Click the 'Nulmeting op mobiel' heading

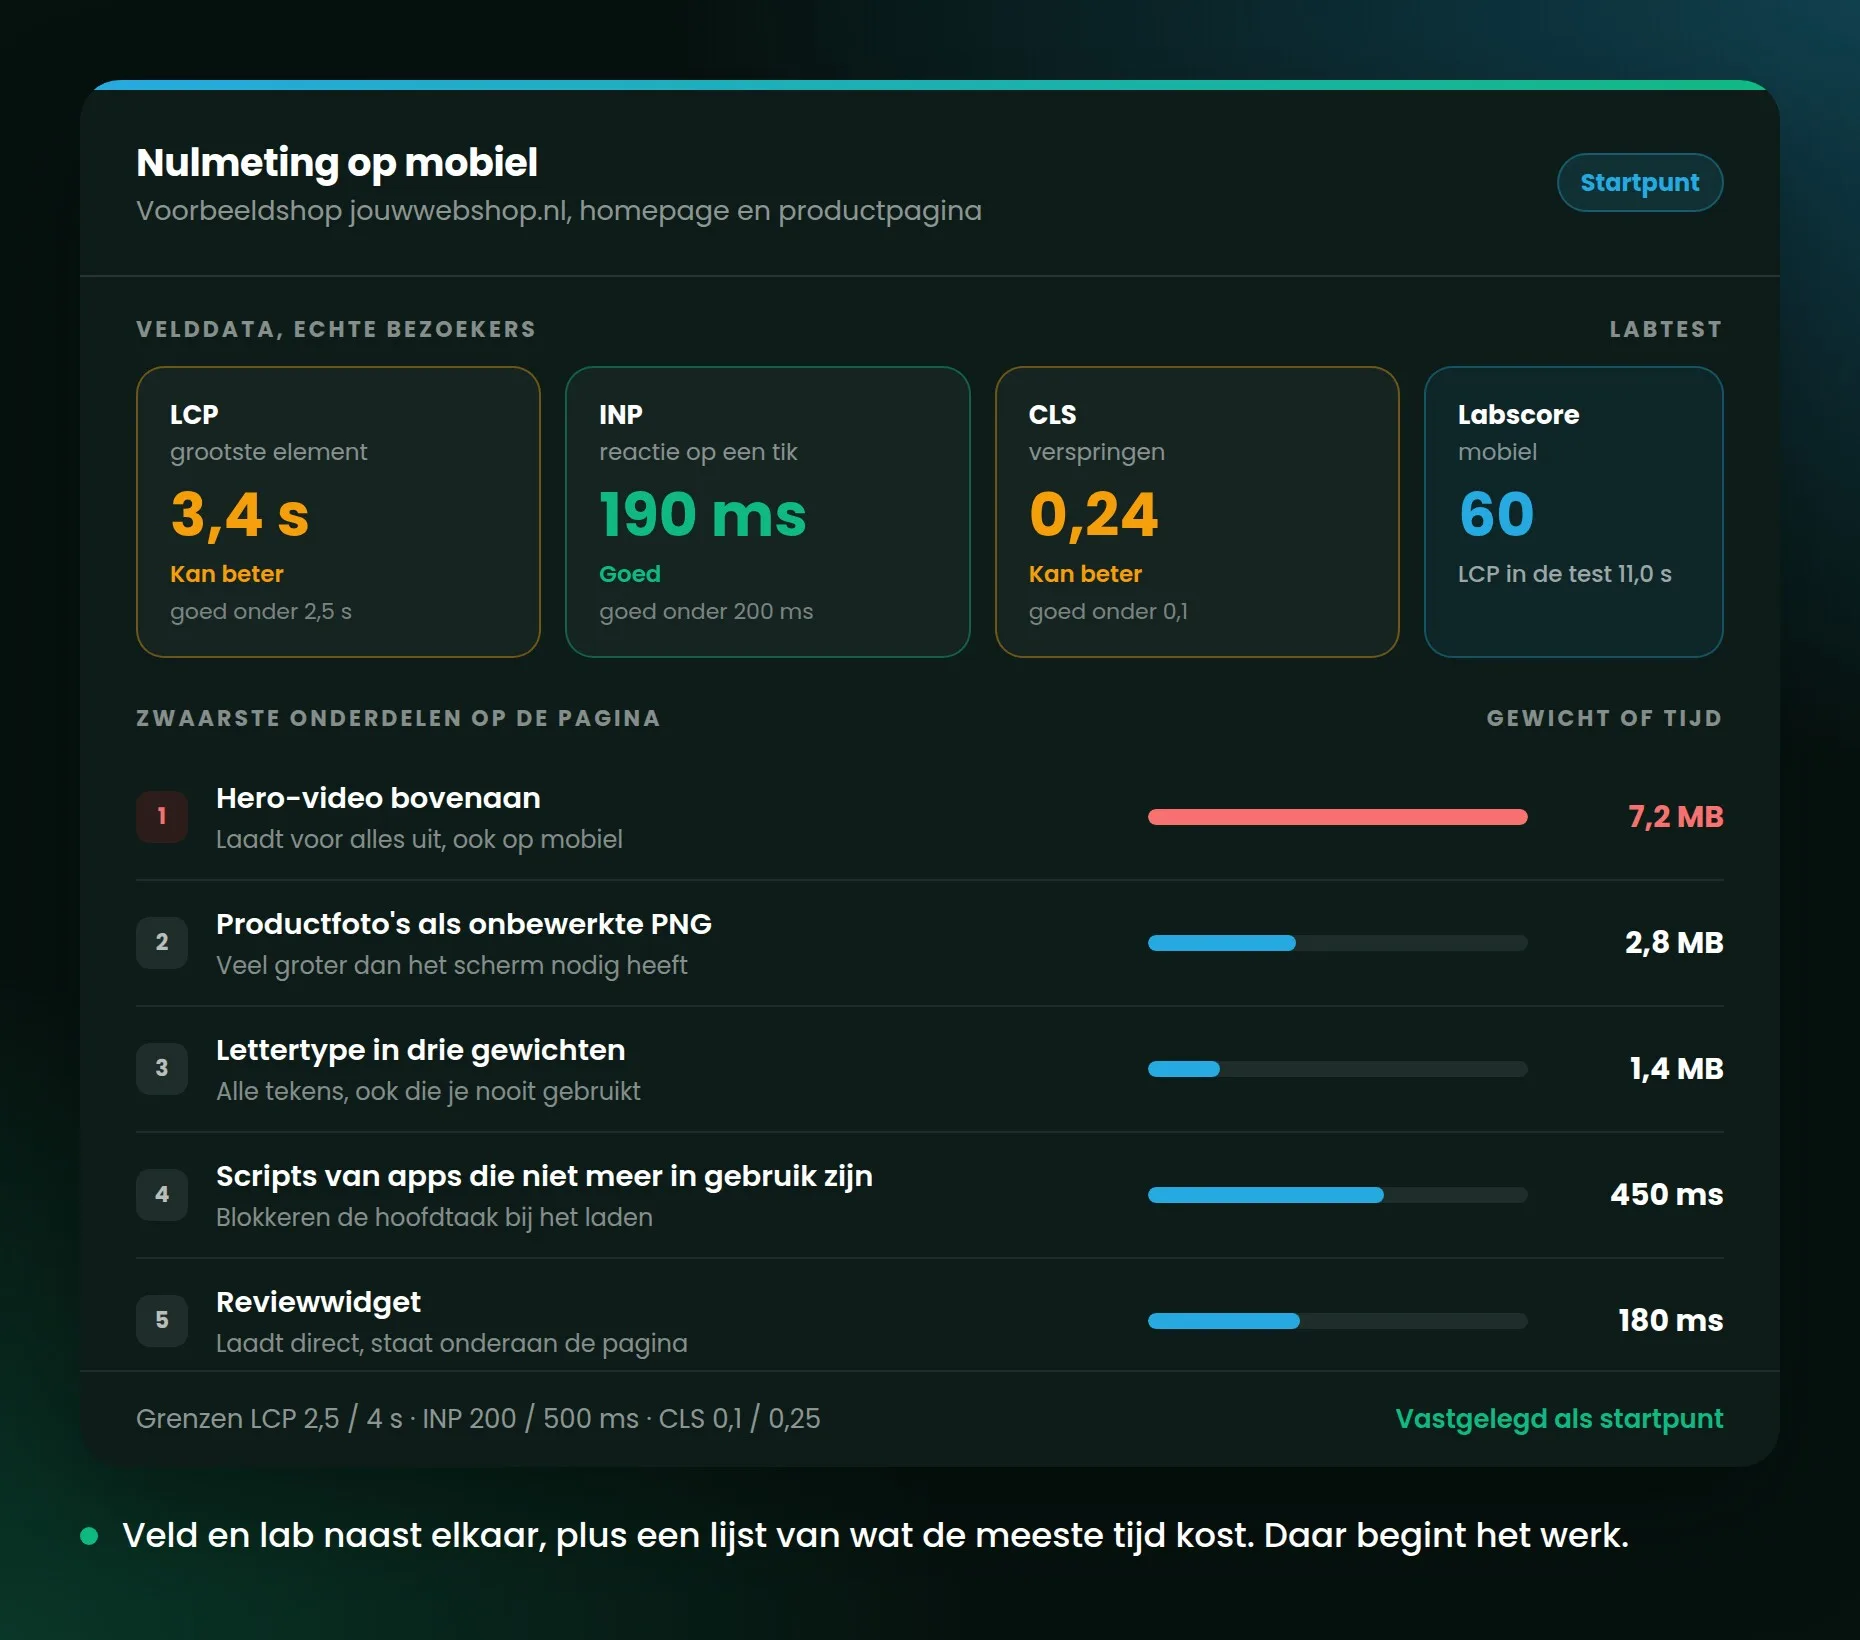pos(337,163)
